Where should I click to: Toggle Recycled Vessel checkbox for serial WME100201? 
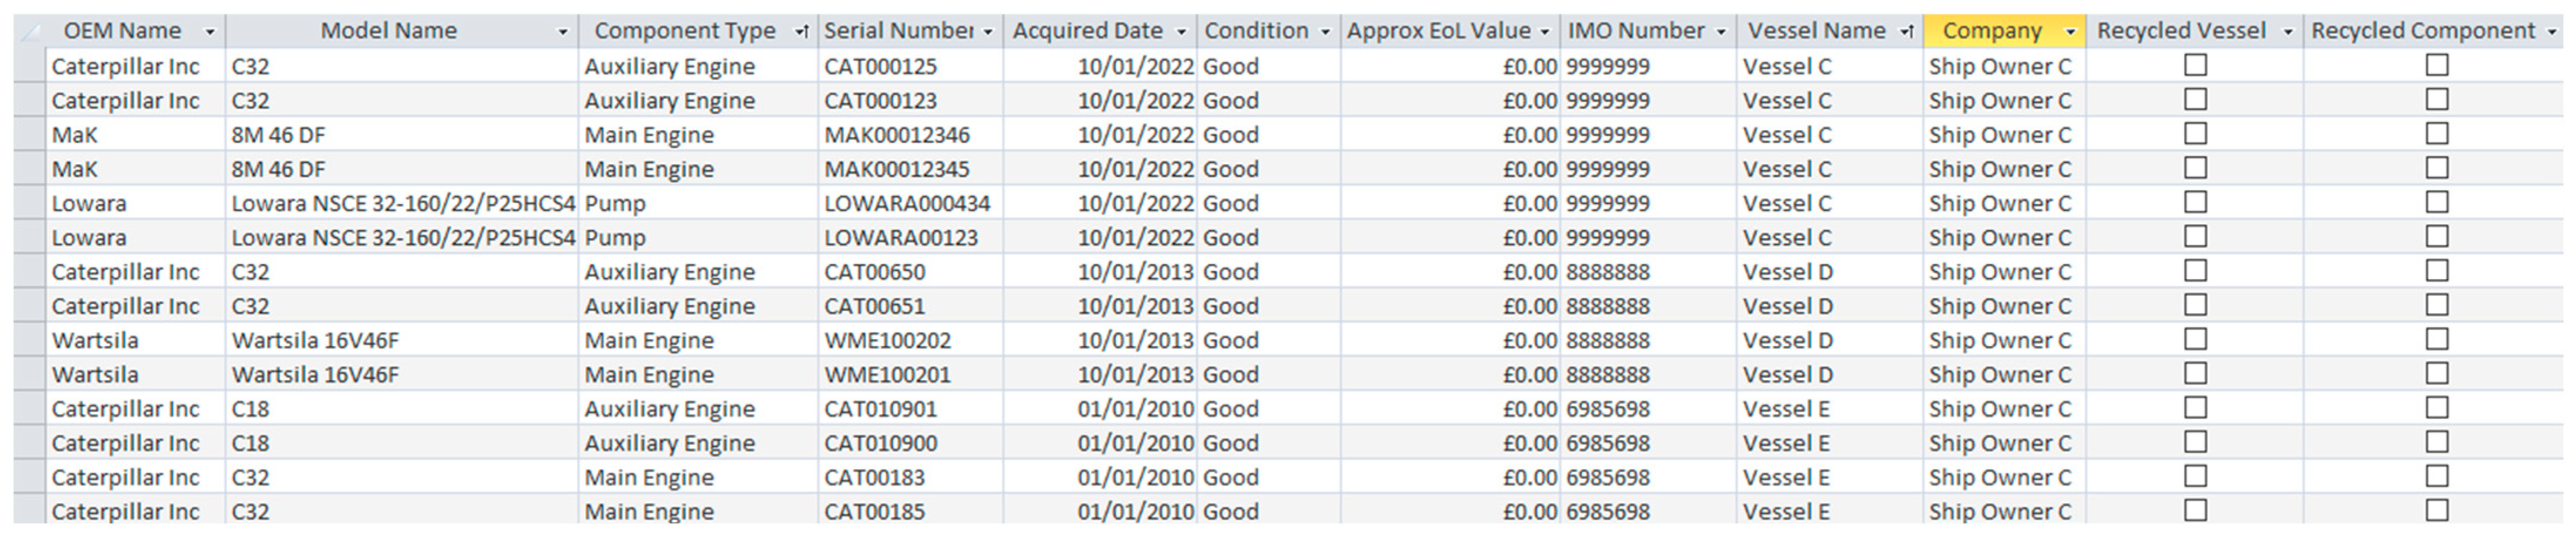tap(2196, 373)
